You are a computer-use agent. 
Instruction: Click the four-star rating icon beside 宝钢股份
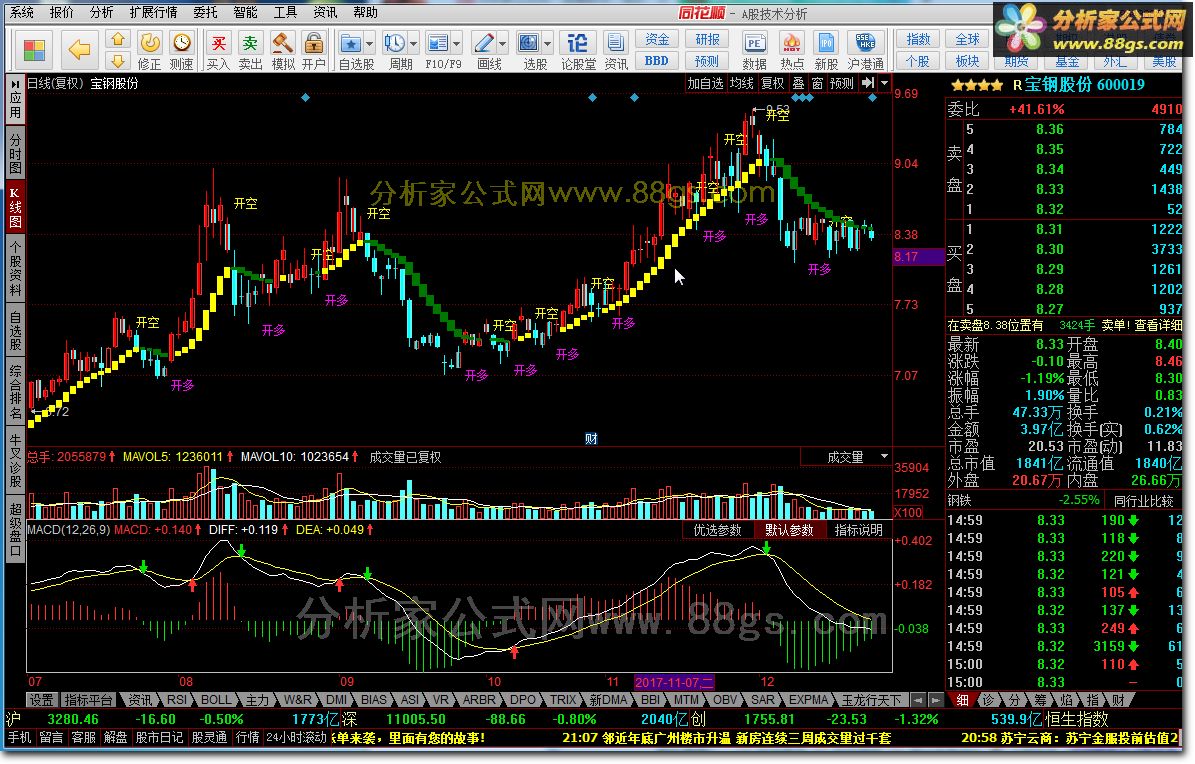[977, 85]
